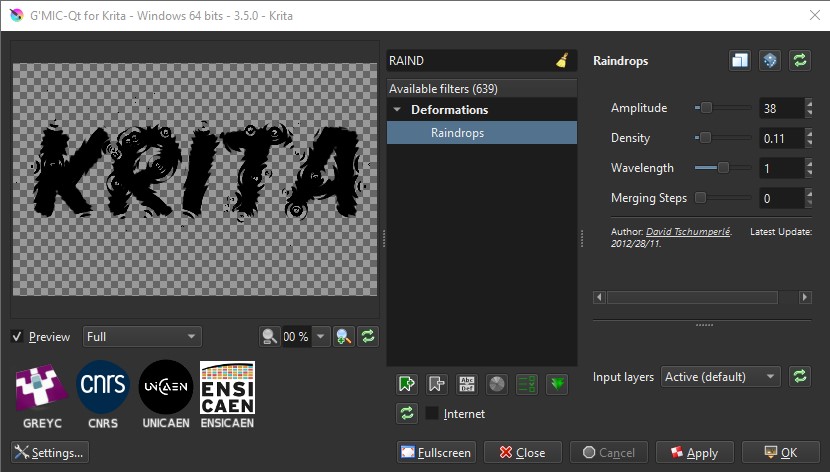Click the remove fave icon below the filter list
The image size is (830, 472).
[436, 383]
